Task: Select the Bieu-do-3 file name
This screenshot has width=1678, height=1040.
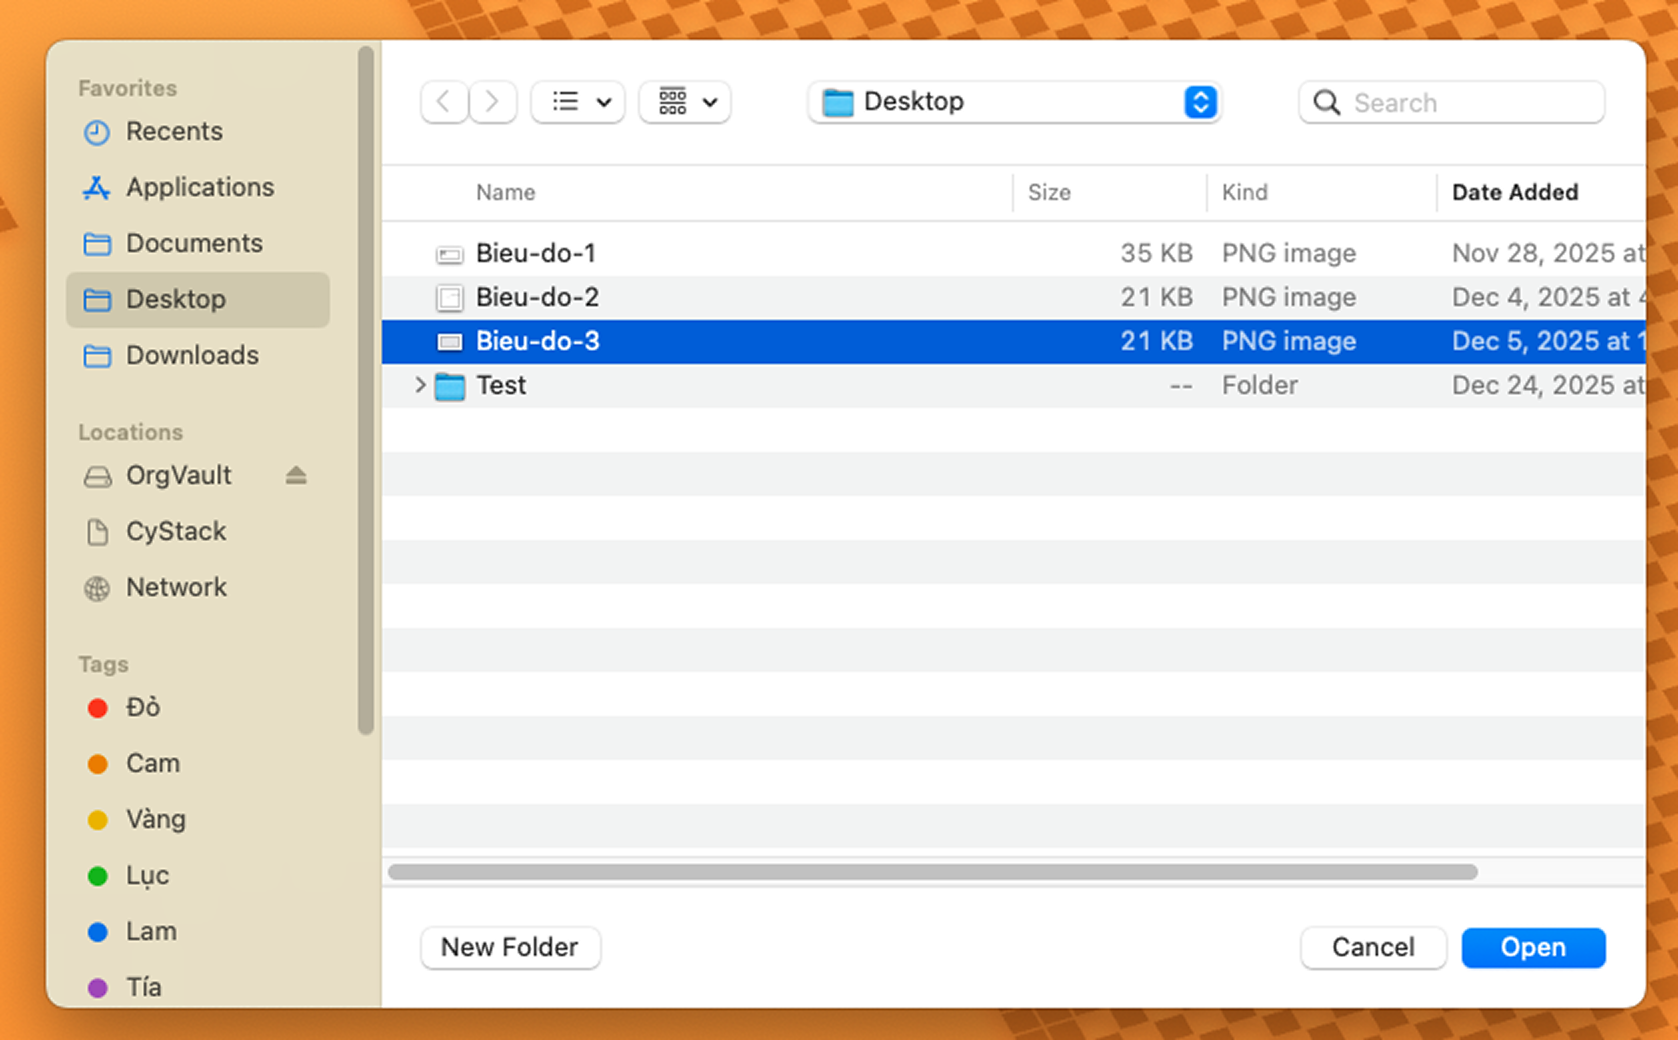Action: (537, 341)
